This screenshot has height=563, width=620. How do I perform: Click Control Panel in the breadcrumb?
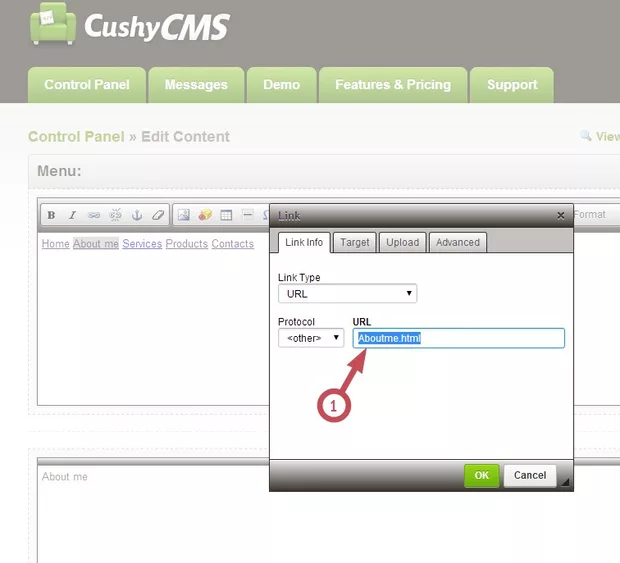[76, 137]
